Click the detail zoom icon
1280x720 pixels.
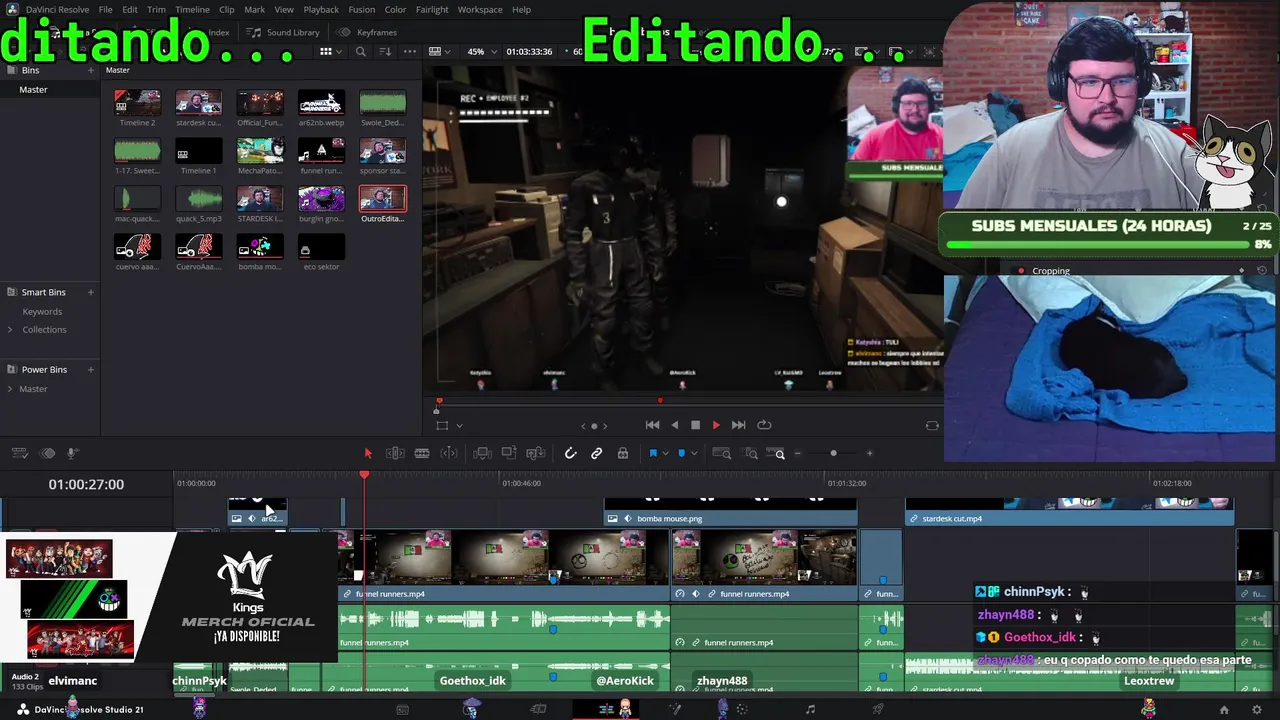751,453
